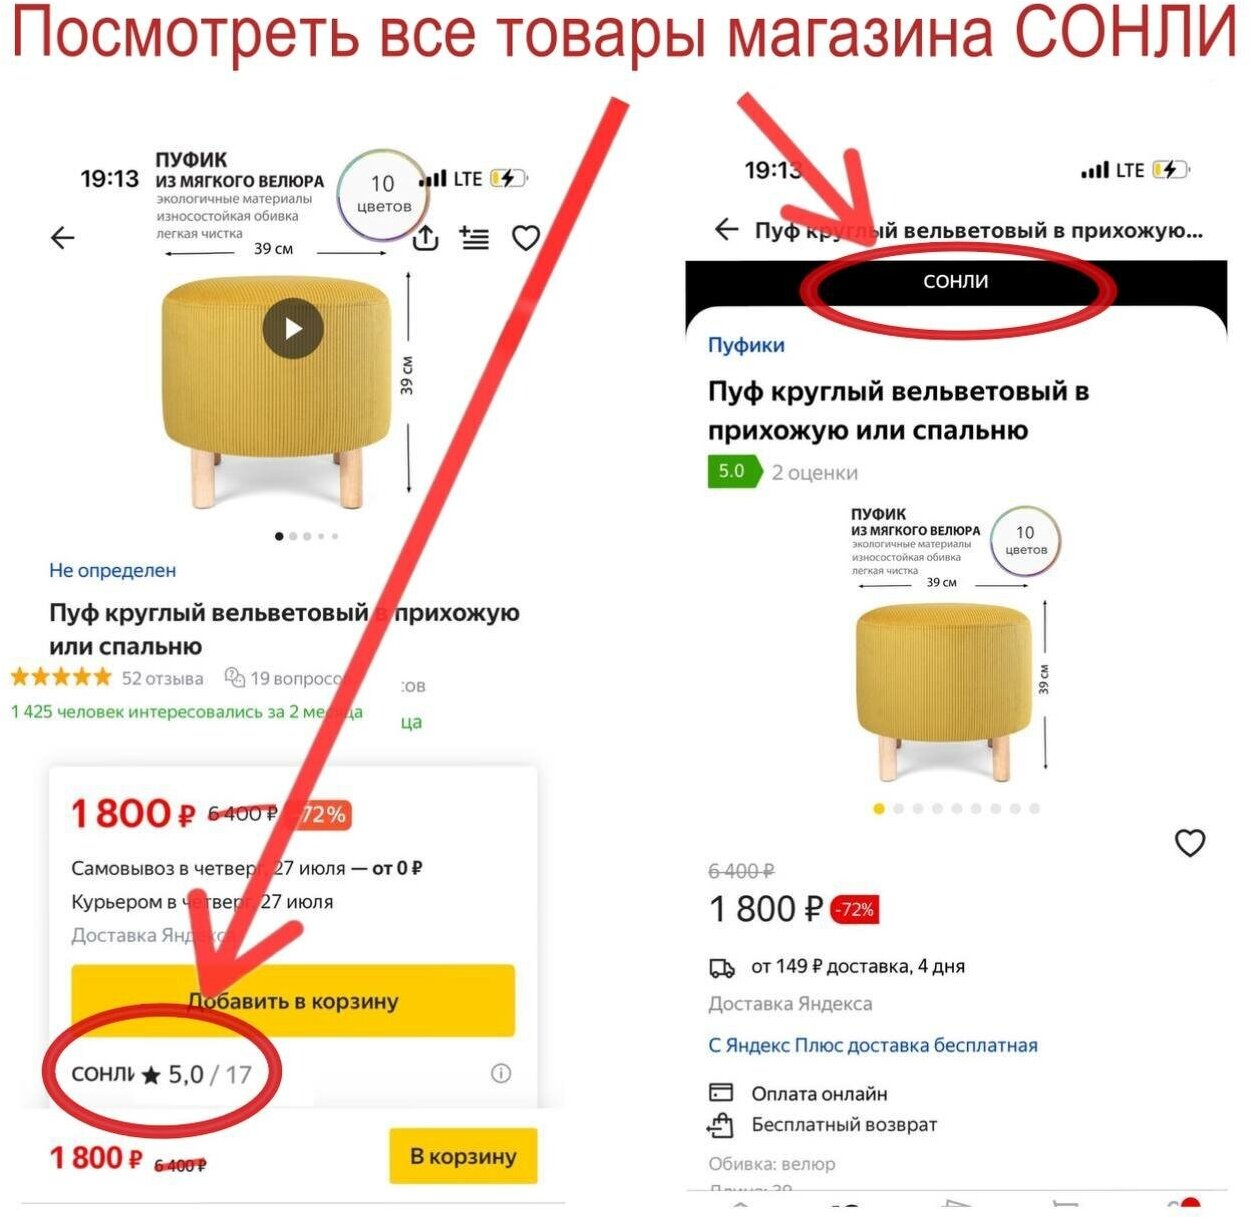Tap the info icon beside the СОНЛИ rating
The image size is (1250, 1217).
click(501, 1073)
